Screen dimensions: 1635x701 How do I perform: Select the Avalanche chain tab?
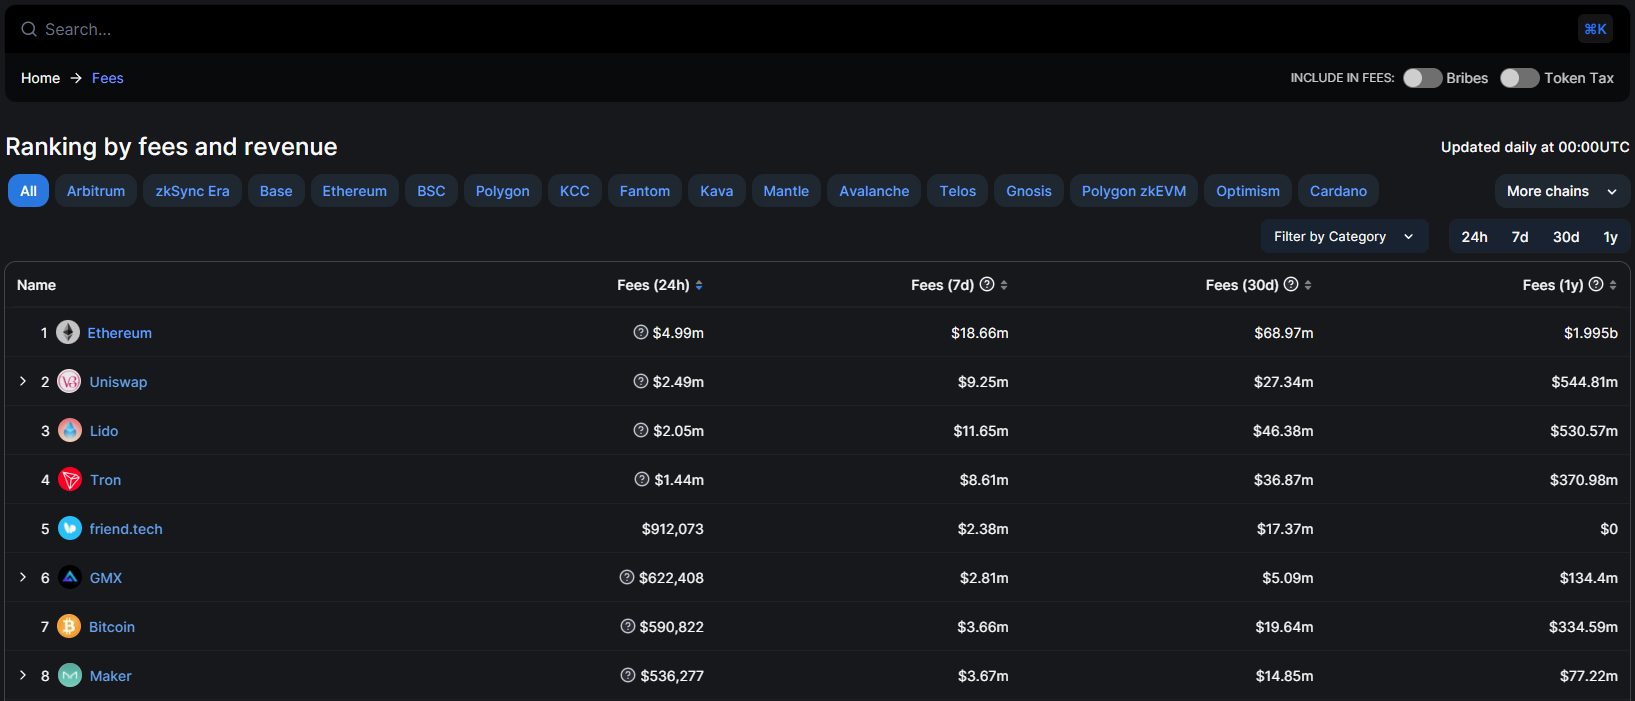point(874,191)
